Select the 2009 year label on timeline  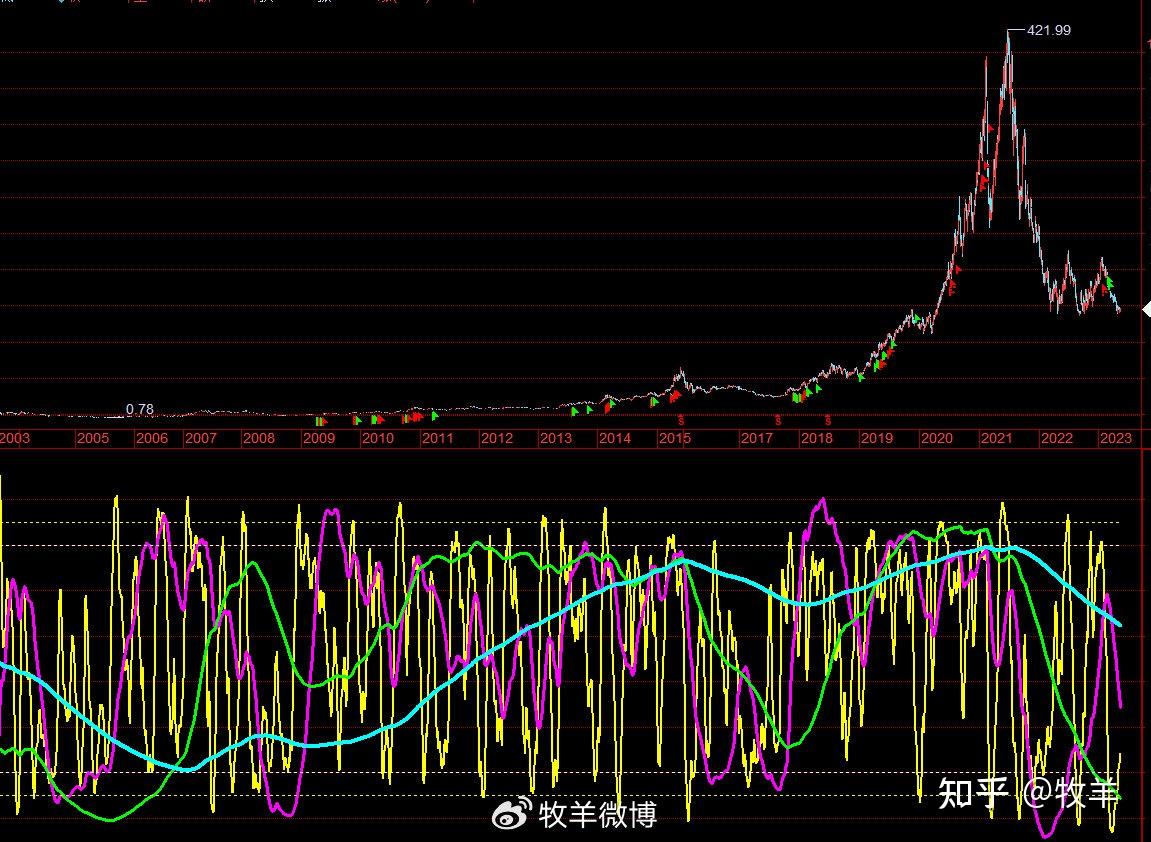319,438
